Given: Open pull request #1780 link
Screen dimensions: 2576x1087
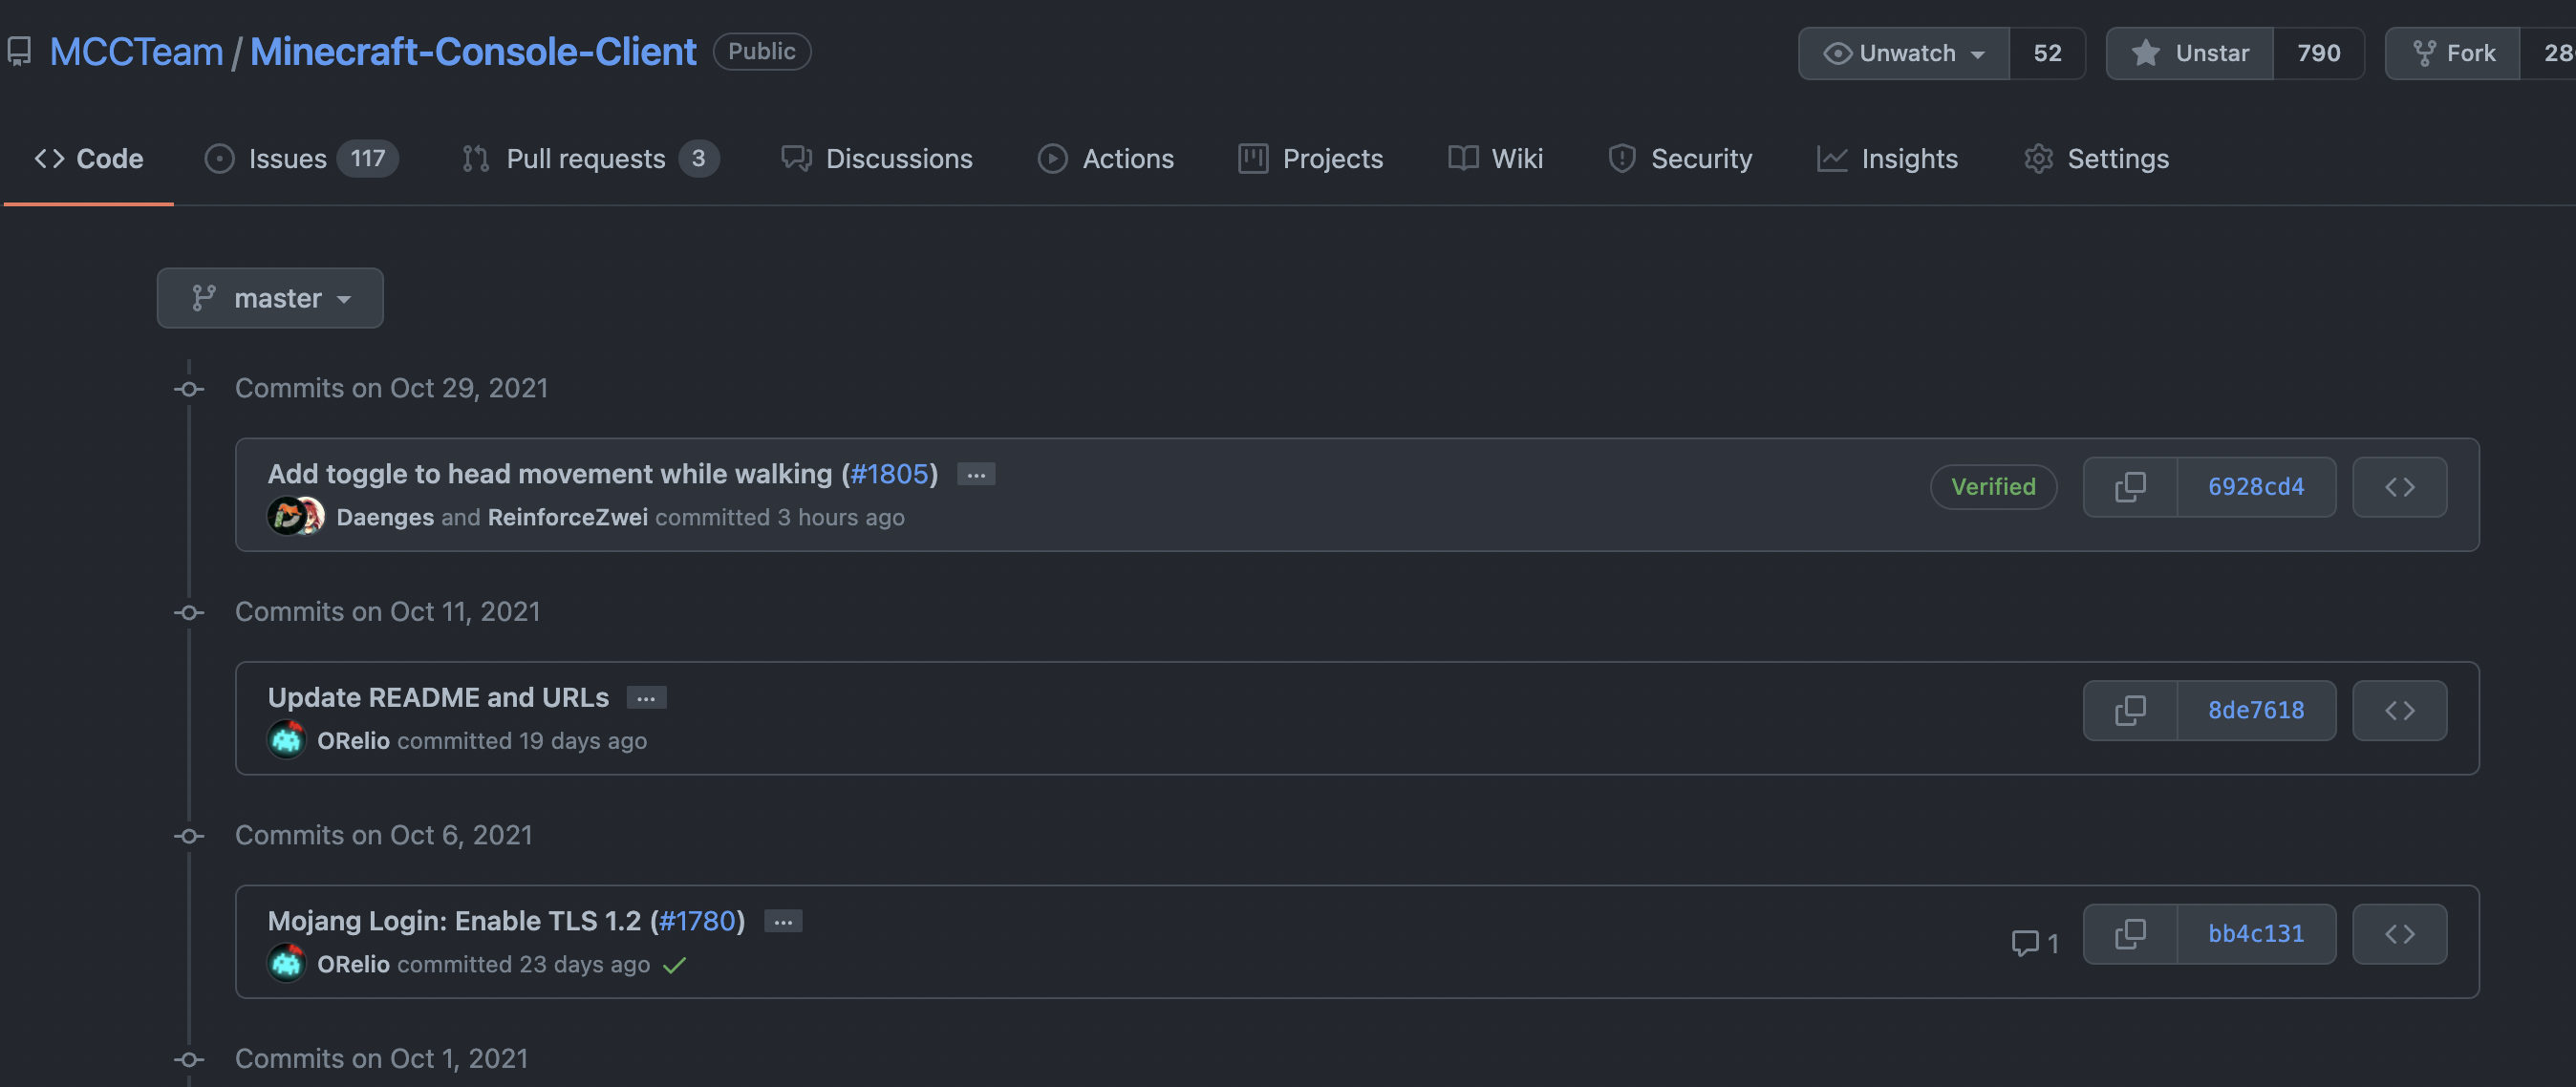Looking at the screenshot, I should click(697, 921).
